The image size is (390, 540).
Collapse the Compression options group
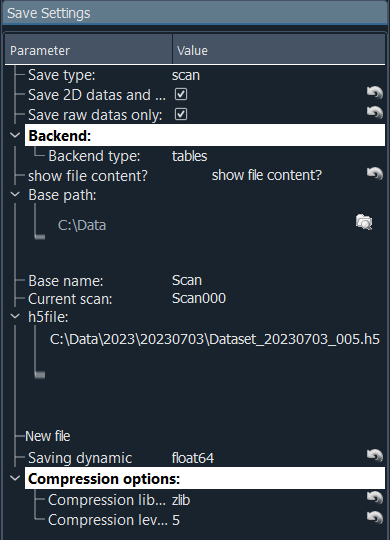(x=15, y=478)
